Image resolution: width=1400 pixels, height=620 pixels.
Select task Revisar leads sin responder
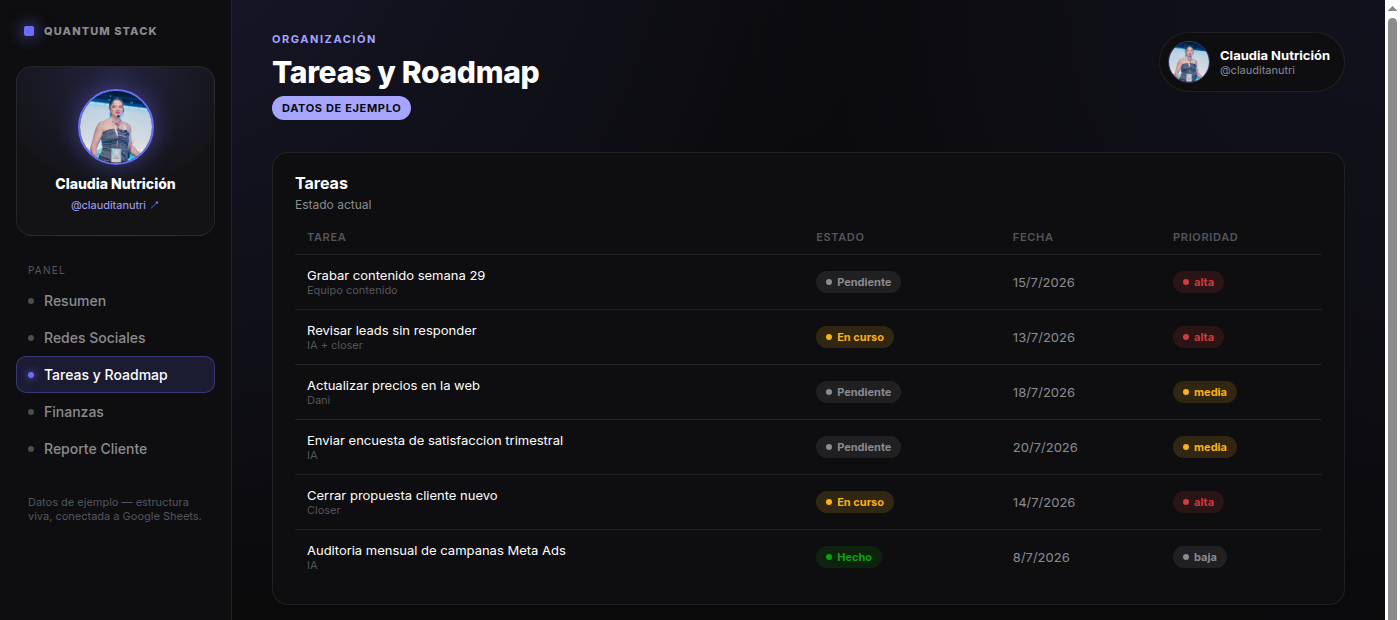(392, 330)
